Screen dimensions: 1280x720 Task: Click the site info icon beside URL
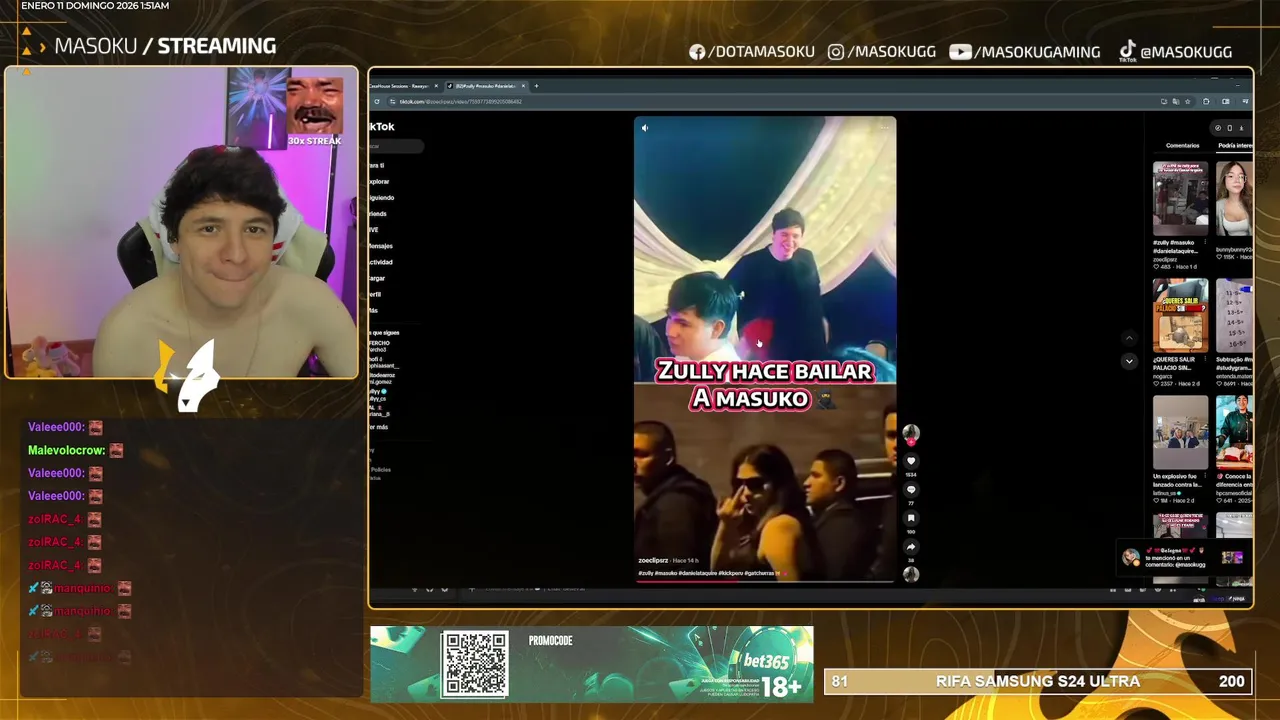[392, 101]
